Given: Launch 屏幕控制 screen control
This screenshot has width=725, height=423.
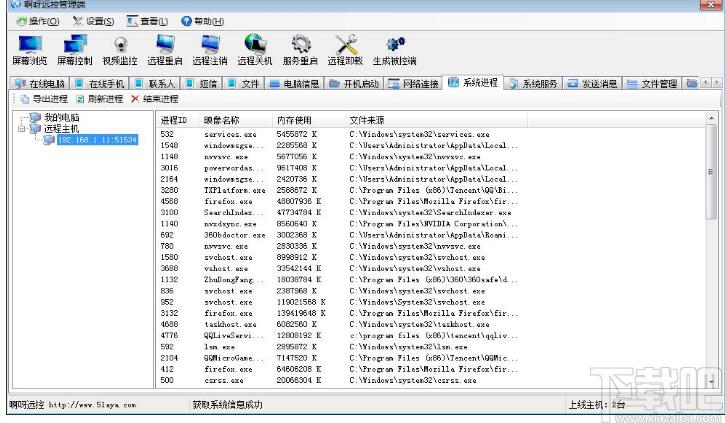Looking at the screenshot, I should coord(74,50).
